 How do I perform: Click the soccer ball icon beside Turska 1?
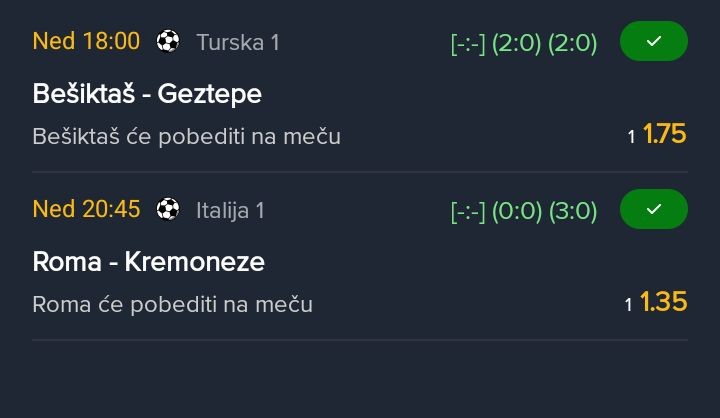coord(168,41)
